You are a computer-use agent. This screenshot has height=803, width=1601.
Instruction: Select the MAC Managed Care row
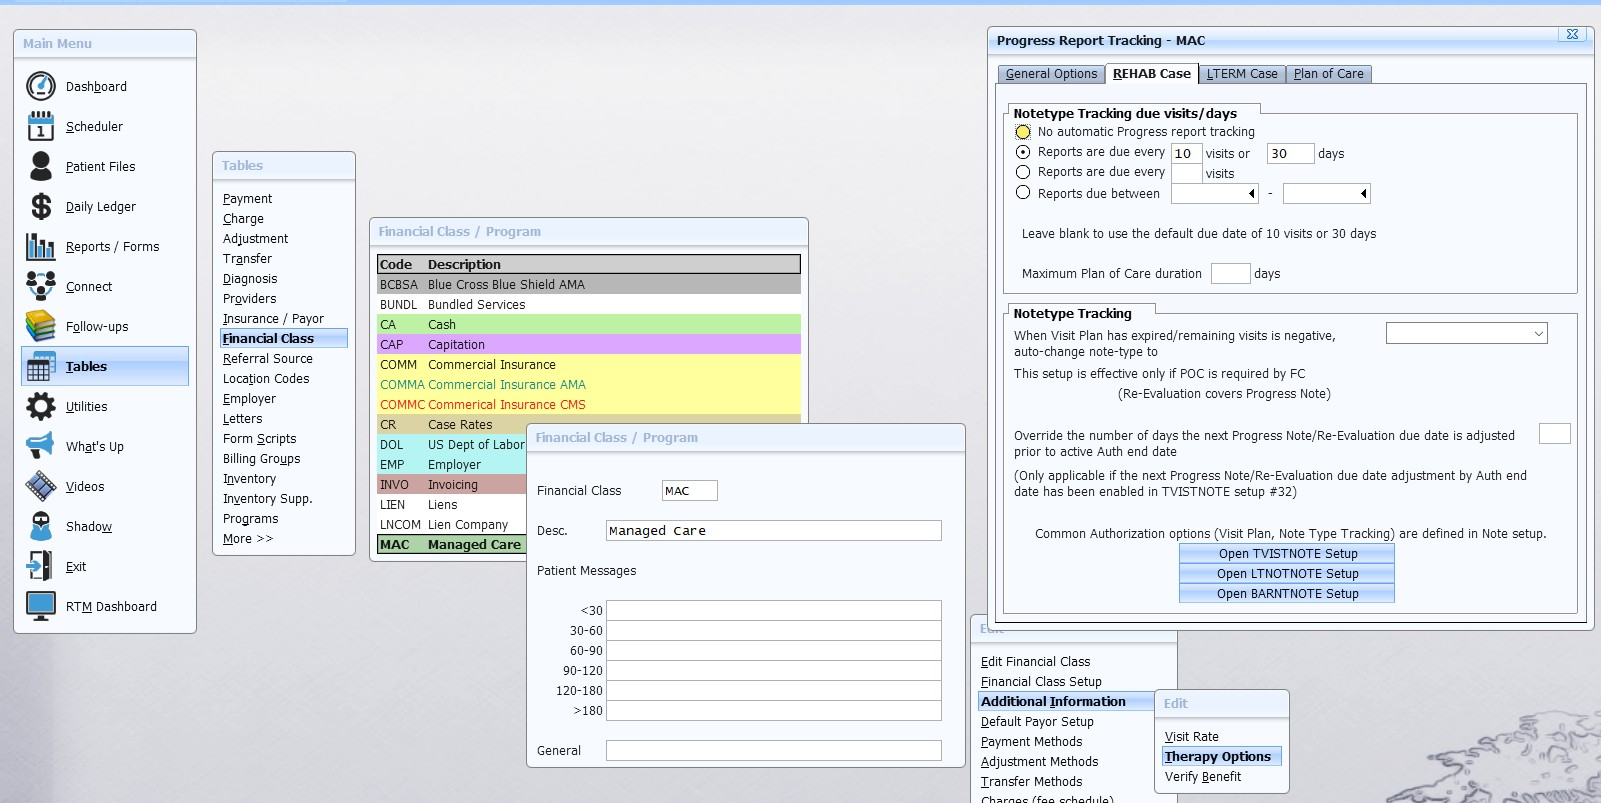(x=452, y=544)
